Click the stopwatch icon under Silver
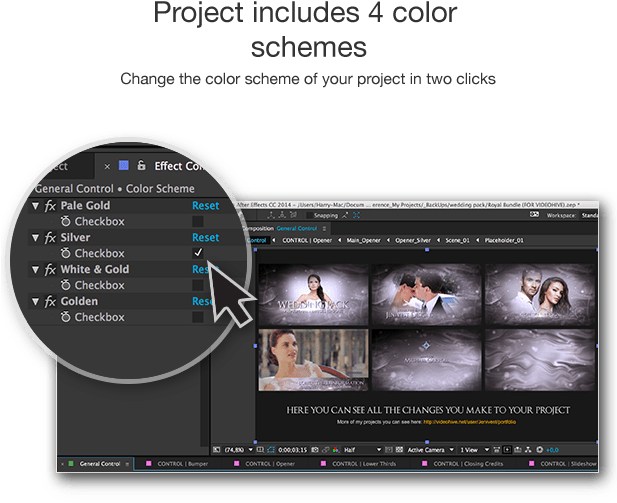The height and width of the screenshot is (503, 617). (65, 253)
